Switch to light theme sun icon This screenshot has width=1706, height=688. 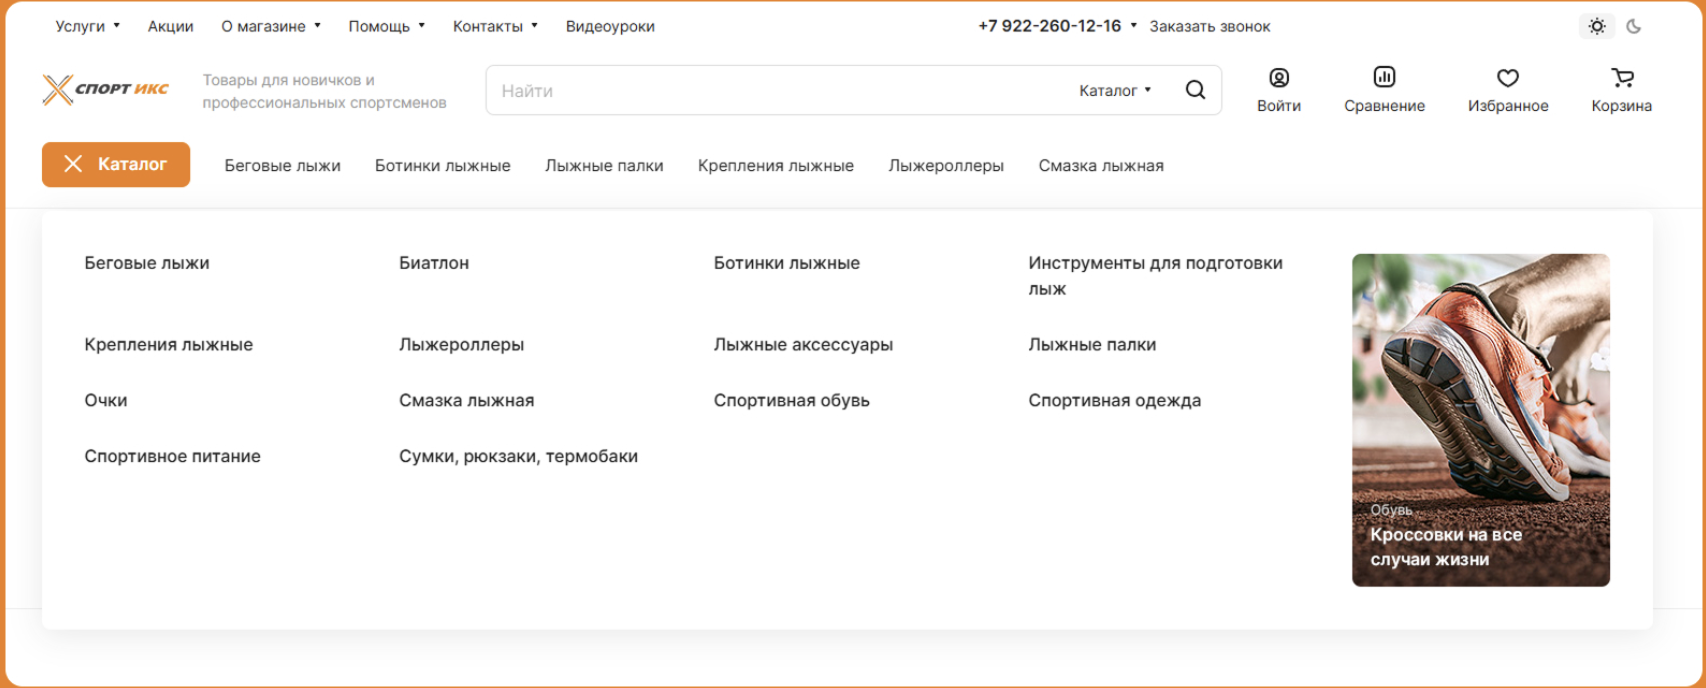[1597, 27]
